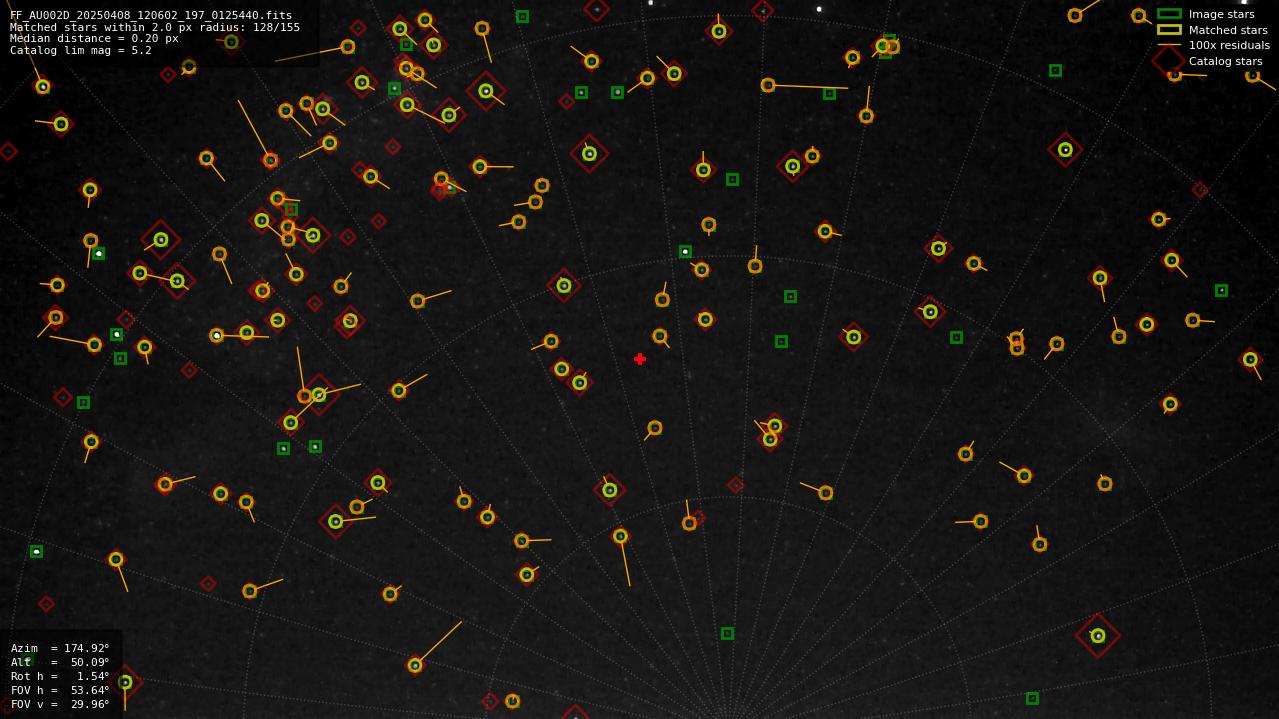Click the 'Catalog lim mag = 5.2' line
The height and width of the screenshot is (719, 1279).
pos(81,50)
